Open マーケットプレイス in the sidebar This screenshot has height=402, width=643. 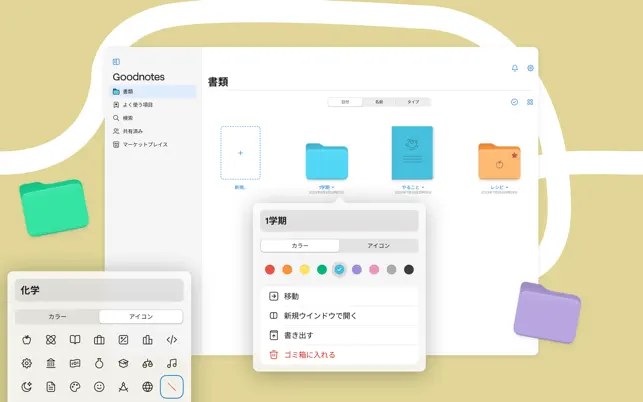click(x=153, y=144)
